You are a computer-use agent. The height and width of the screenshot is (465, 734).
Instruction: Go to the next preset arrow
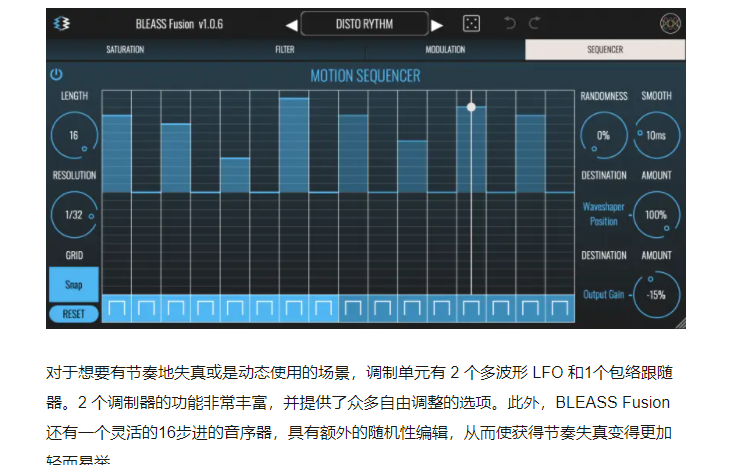(x=437, y=24)
